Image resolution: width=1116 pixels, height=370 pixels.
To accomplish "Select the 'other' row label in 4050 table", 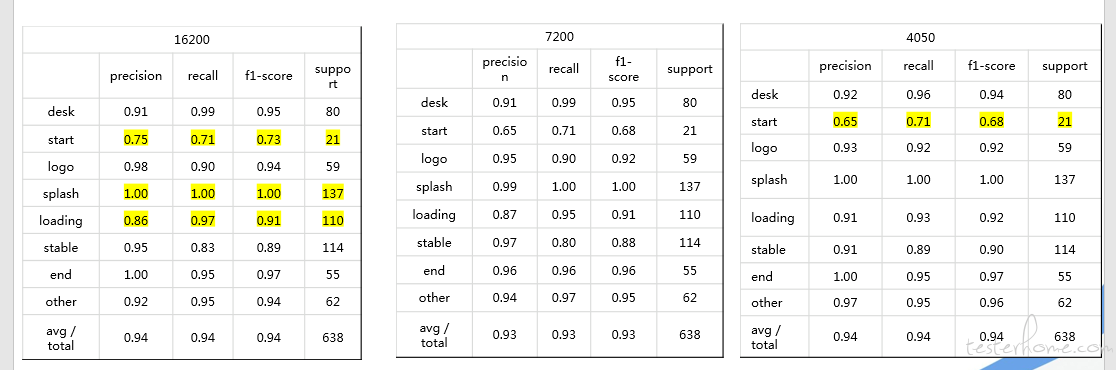I will point(767,303).
